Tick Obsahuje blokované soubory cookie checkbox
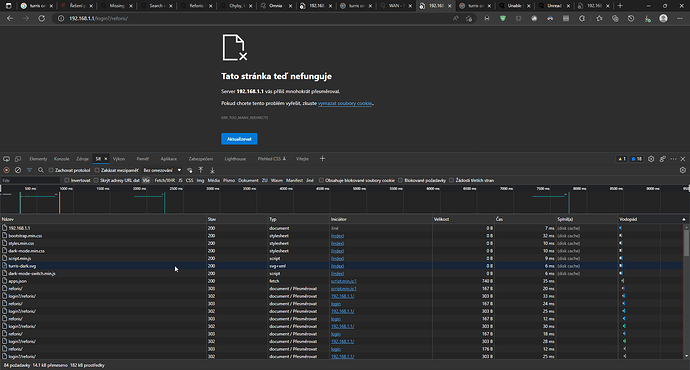Image resolution: width=690 pixels, height=370 pixels. coord(321,180)
